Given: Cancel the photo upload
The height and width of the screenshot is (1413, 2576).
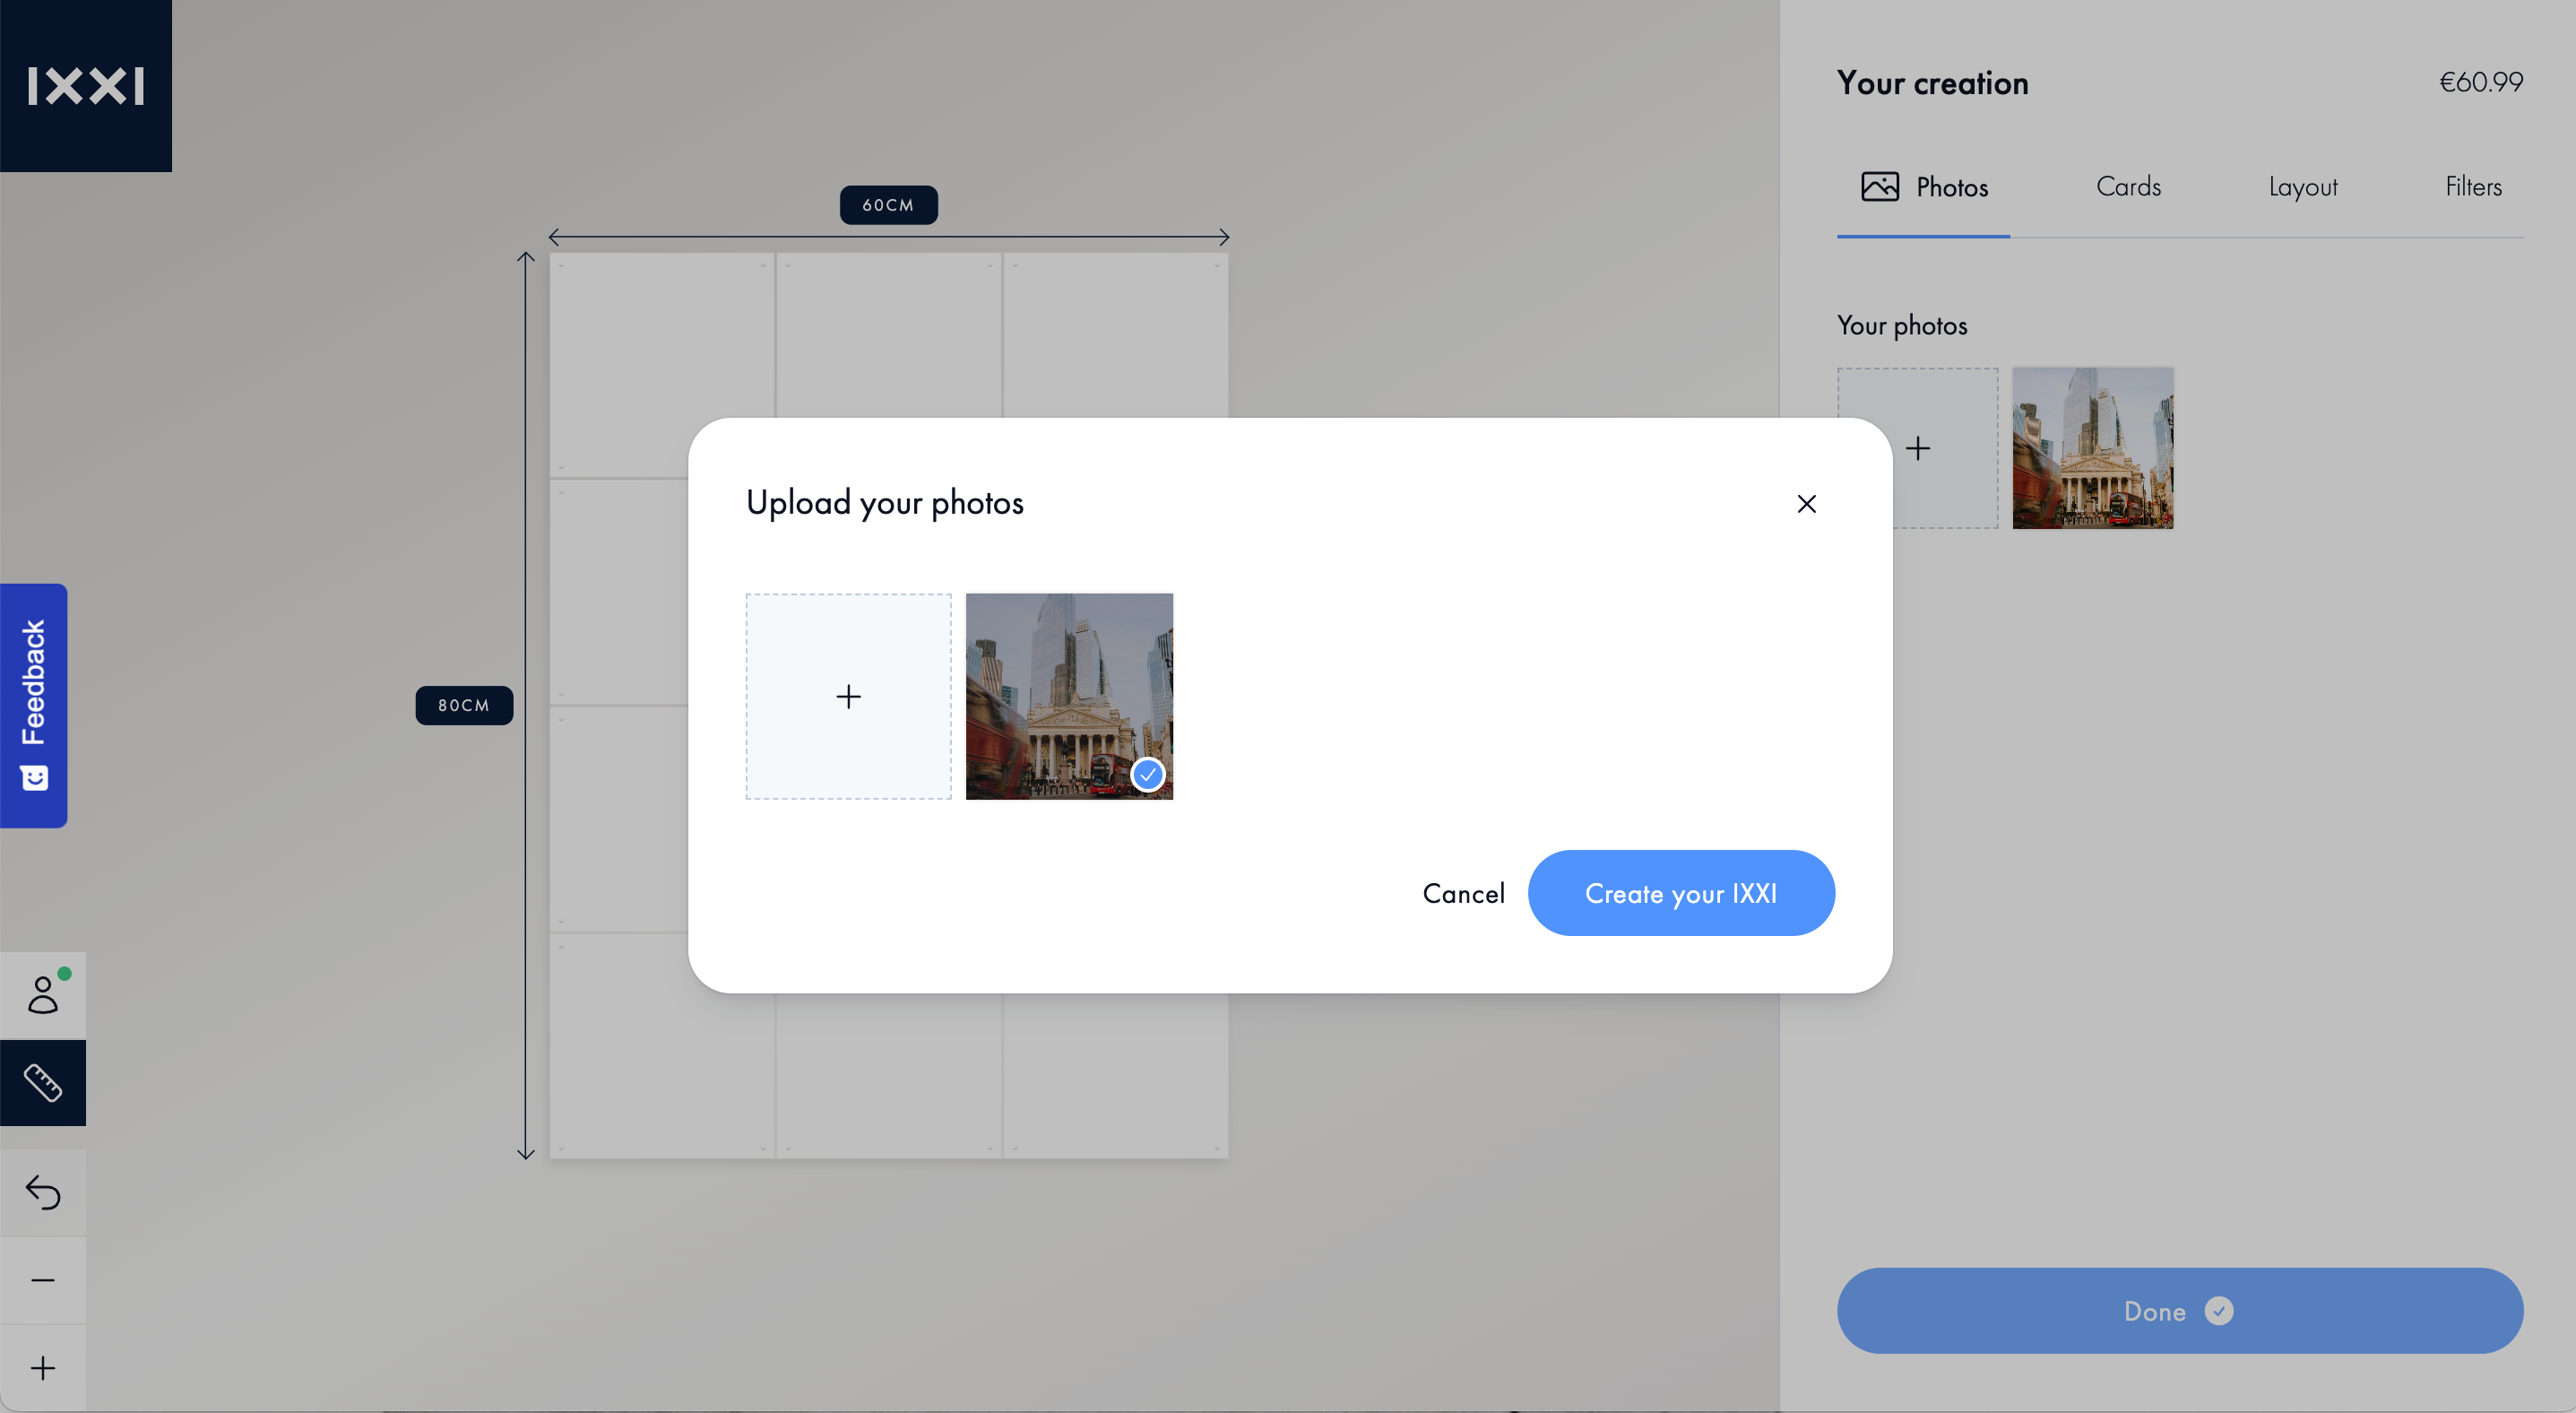Looking at the screenshot, I should point(1463,893).
